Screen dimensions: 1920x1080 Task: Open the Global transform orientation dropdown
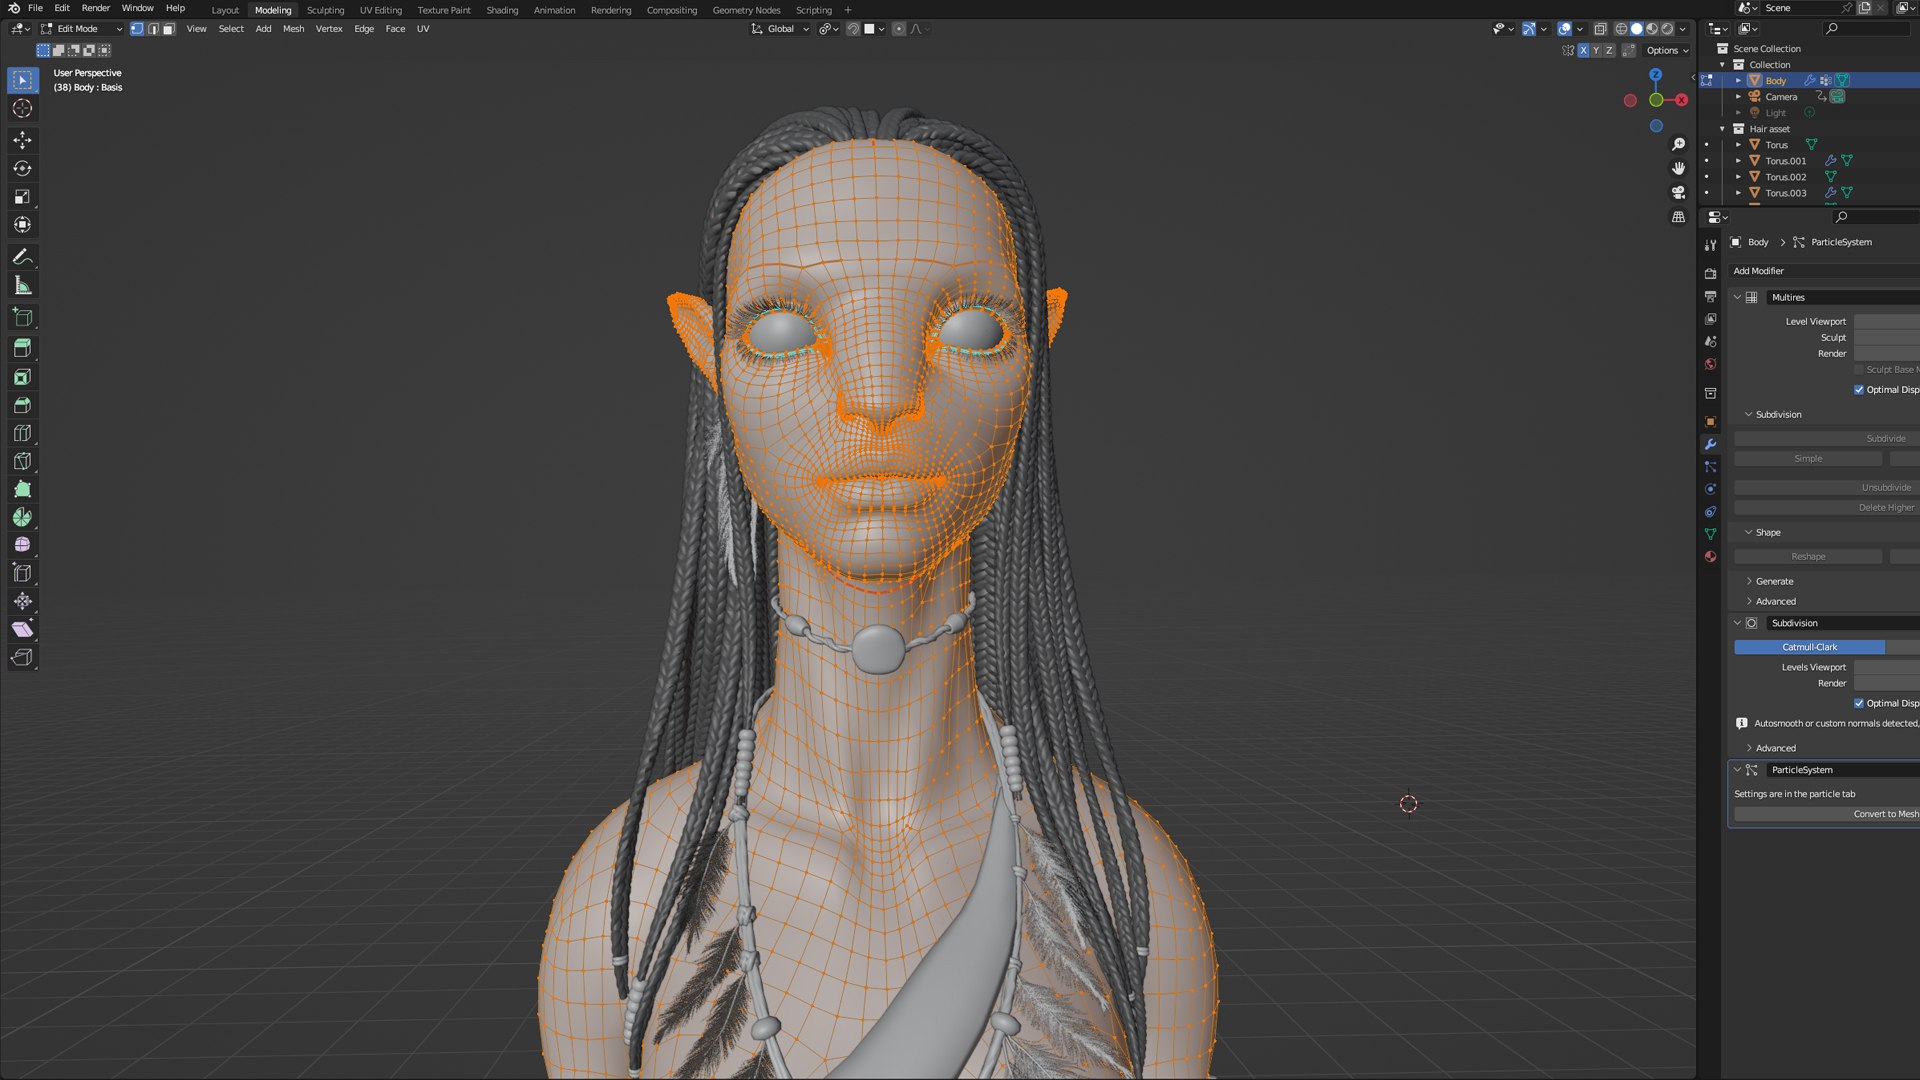click(x=780, y=29)
